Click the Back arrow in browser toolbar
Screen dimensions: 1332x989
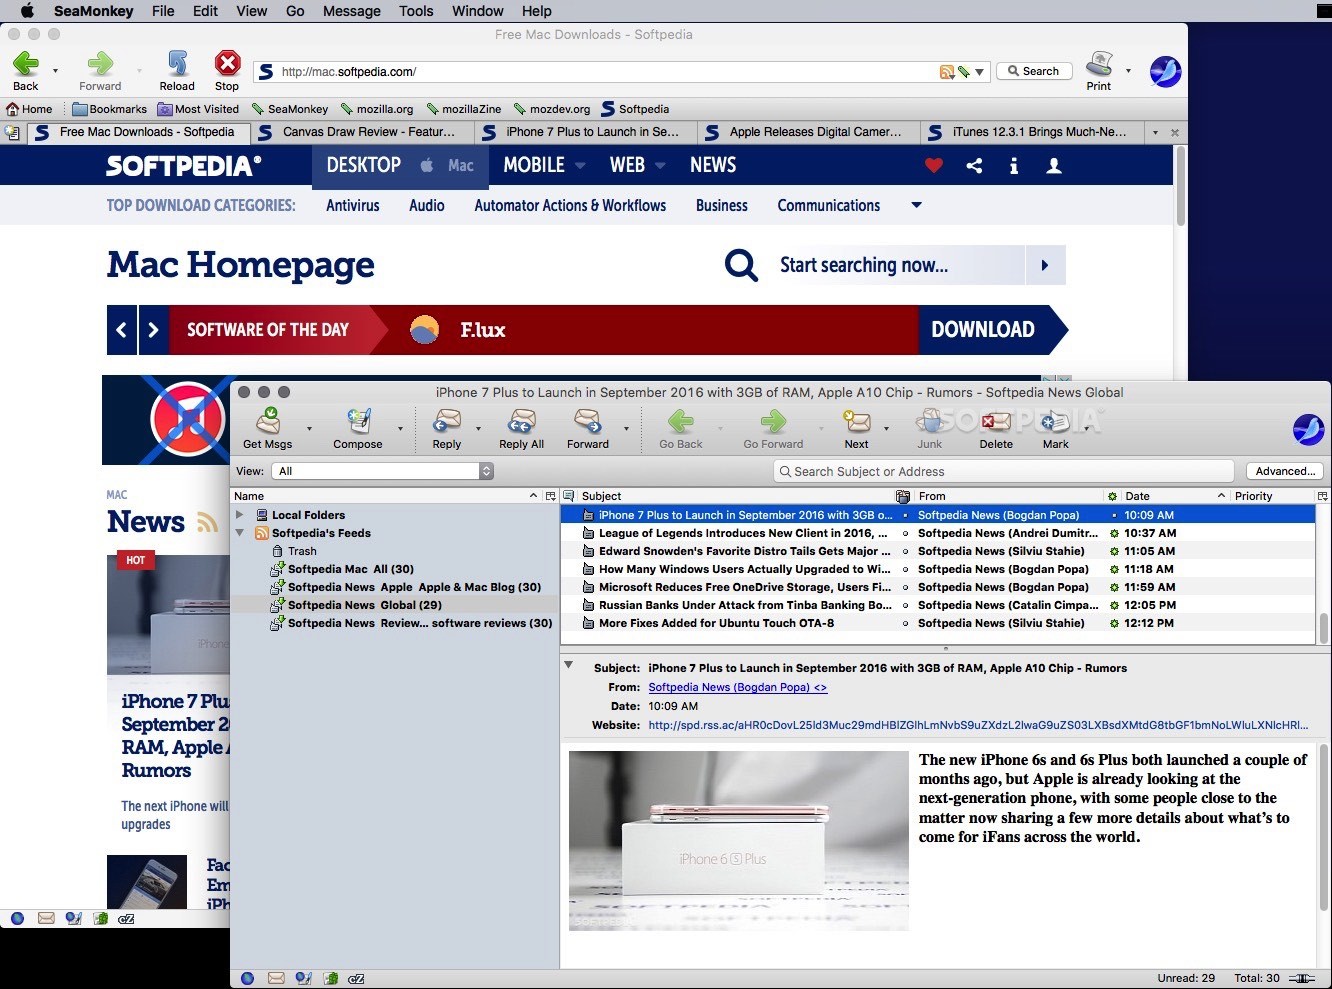25,64
